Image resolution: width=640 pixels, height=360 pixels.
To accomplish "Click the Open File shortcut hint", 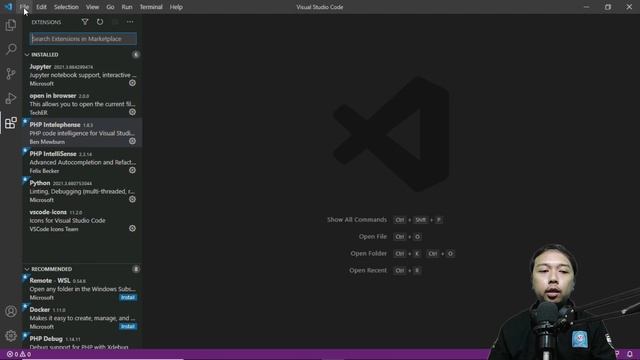I will [x=391, y=237].
